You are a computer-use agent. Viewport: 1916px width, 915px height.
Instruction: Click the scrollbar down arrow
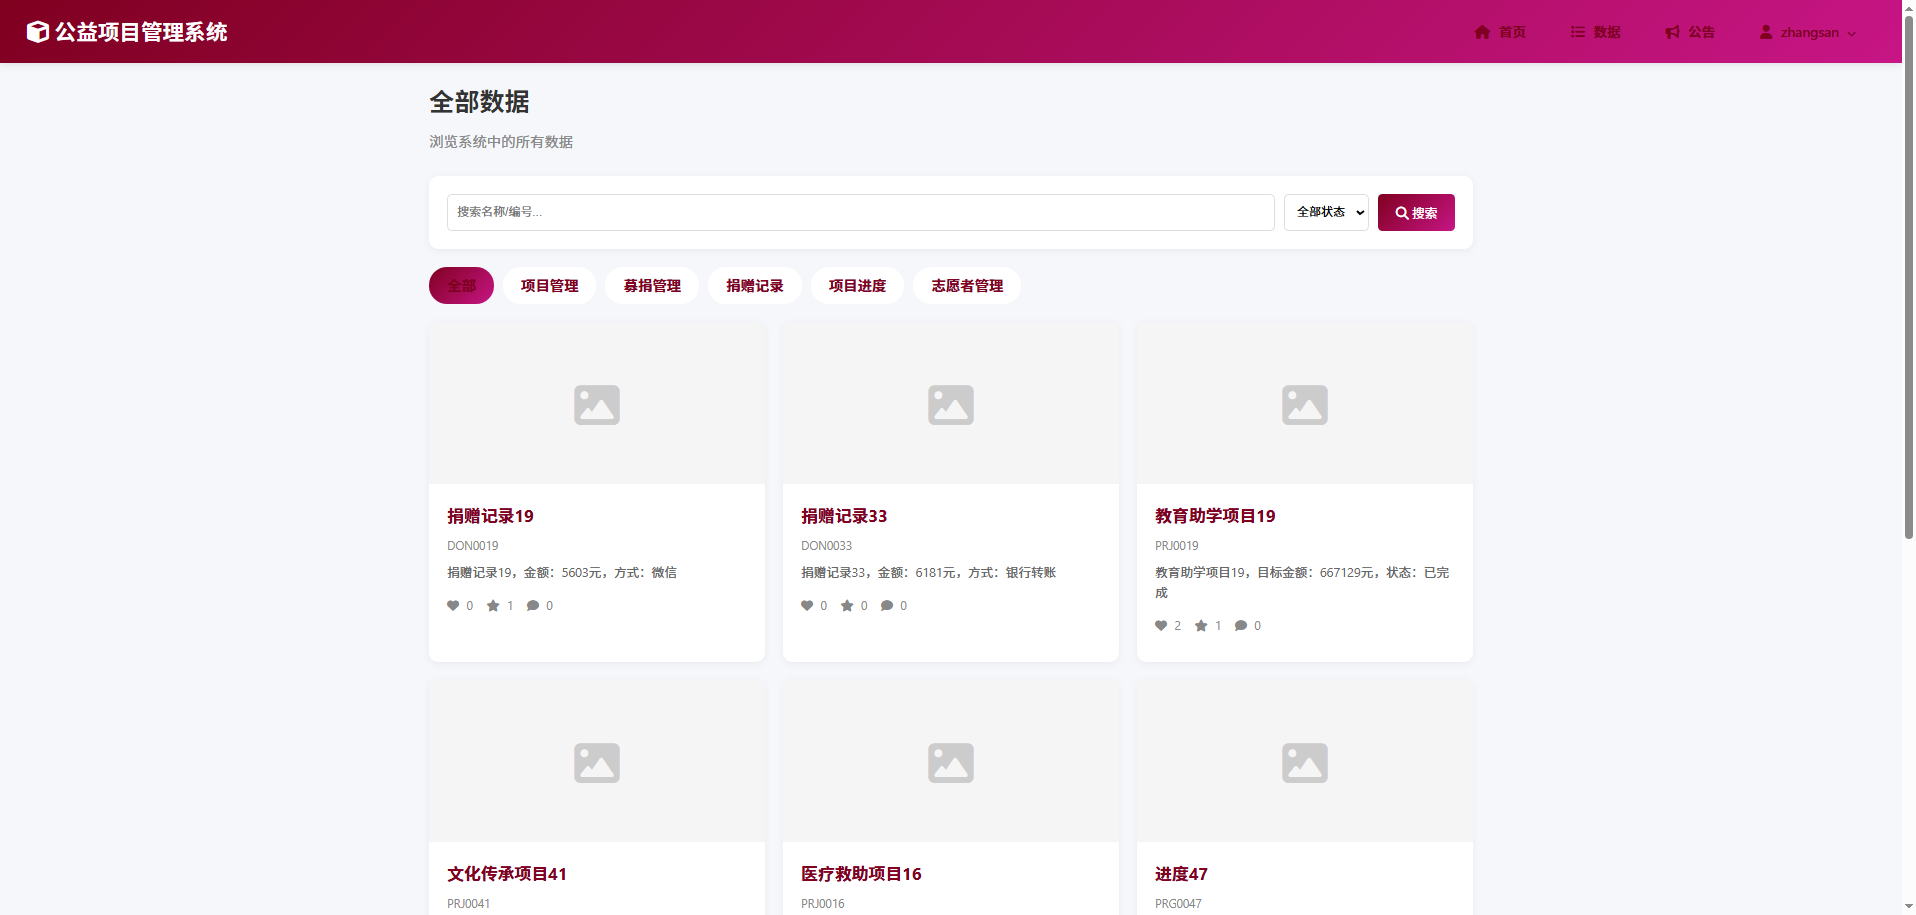point(1908,907)
